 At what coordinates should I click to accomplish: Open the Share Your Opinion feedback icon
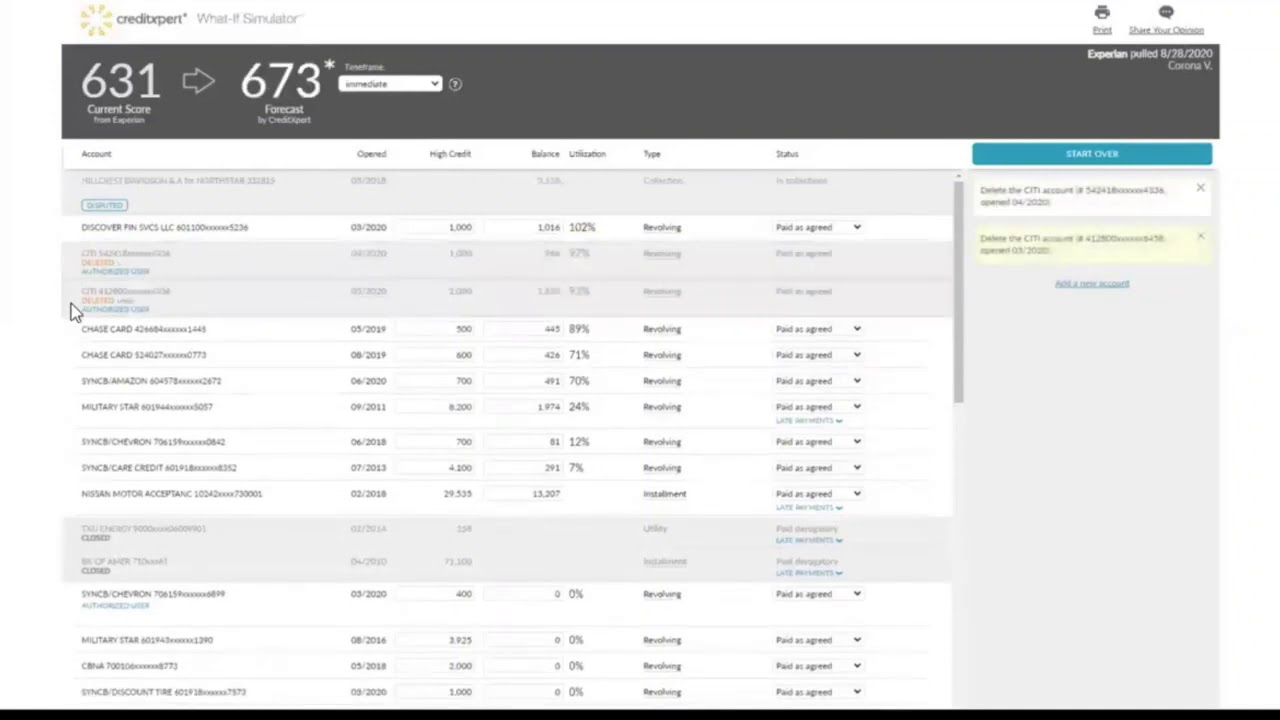pyautogui.click(x=1166, y=13)
